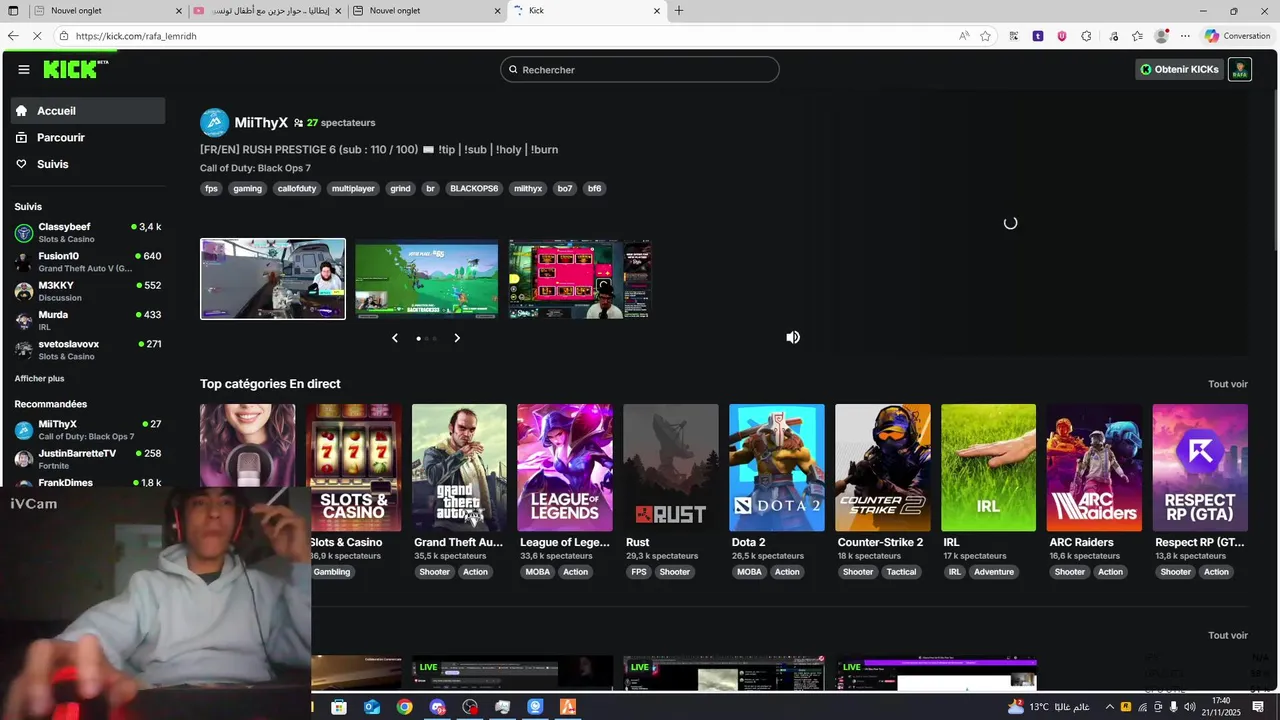
Task: Click MiiThyX streamer avatar in featured header
Action: tap(214, 123)
